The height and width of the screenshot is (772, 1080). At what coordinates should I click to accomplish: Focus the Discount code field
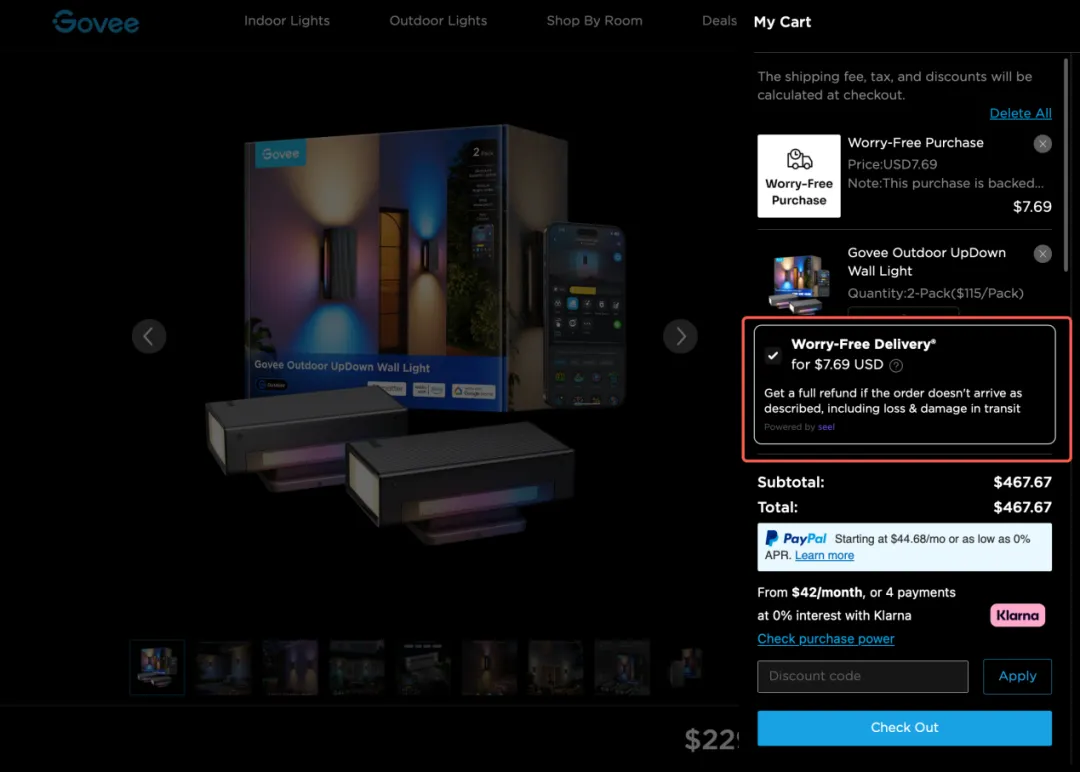click(862, 676)
